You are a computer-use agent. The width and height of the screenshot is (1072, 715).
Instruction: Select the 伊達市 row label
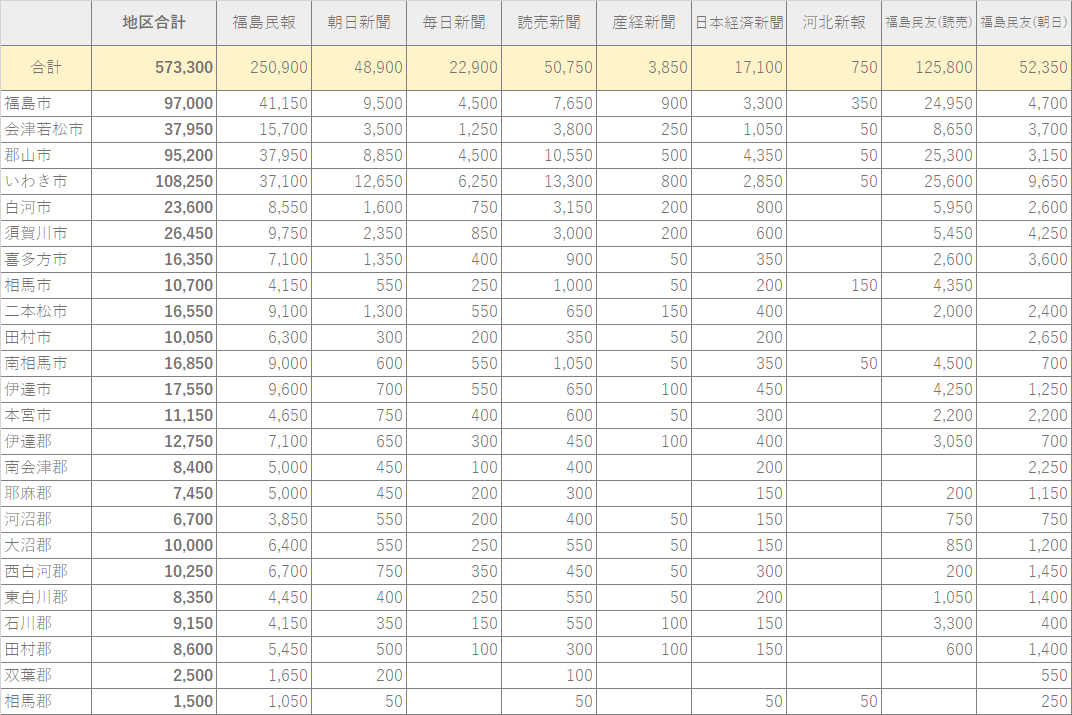pos(46,390)
